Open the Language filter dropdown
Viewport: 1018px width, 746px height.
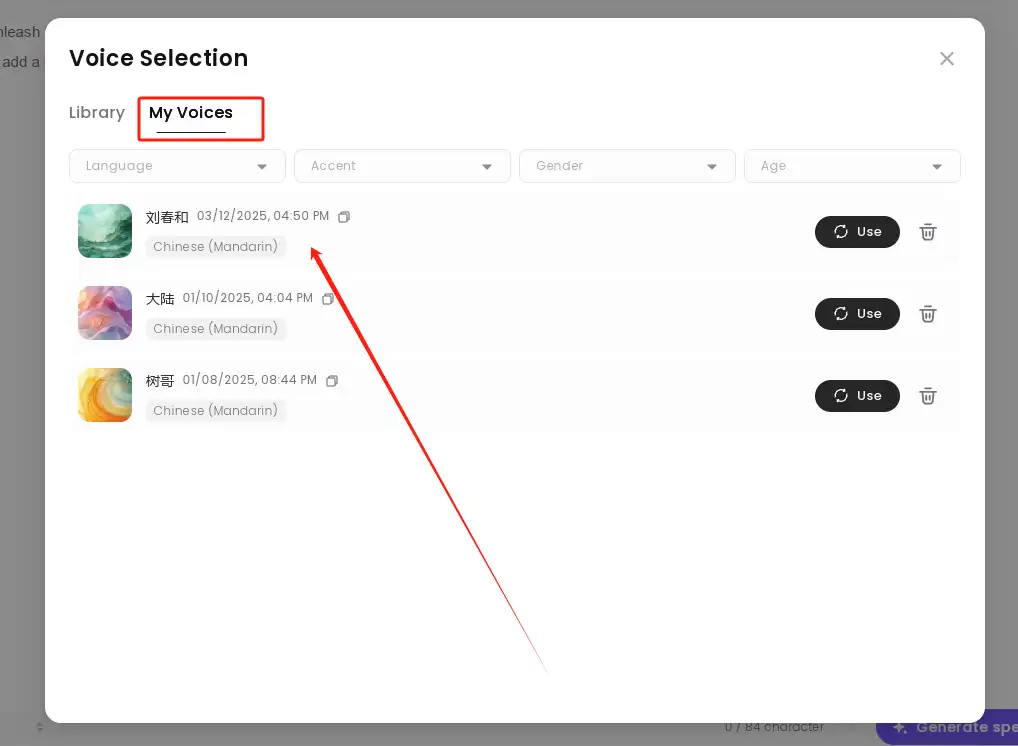[x=177, y=166]
